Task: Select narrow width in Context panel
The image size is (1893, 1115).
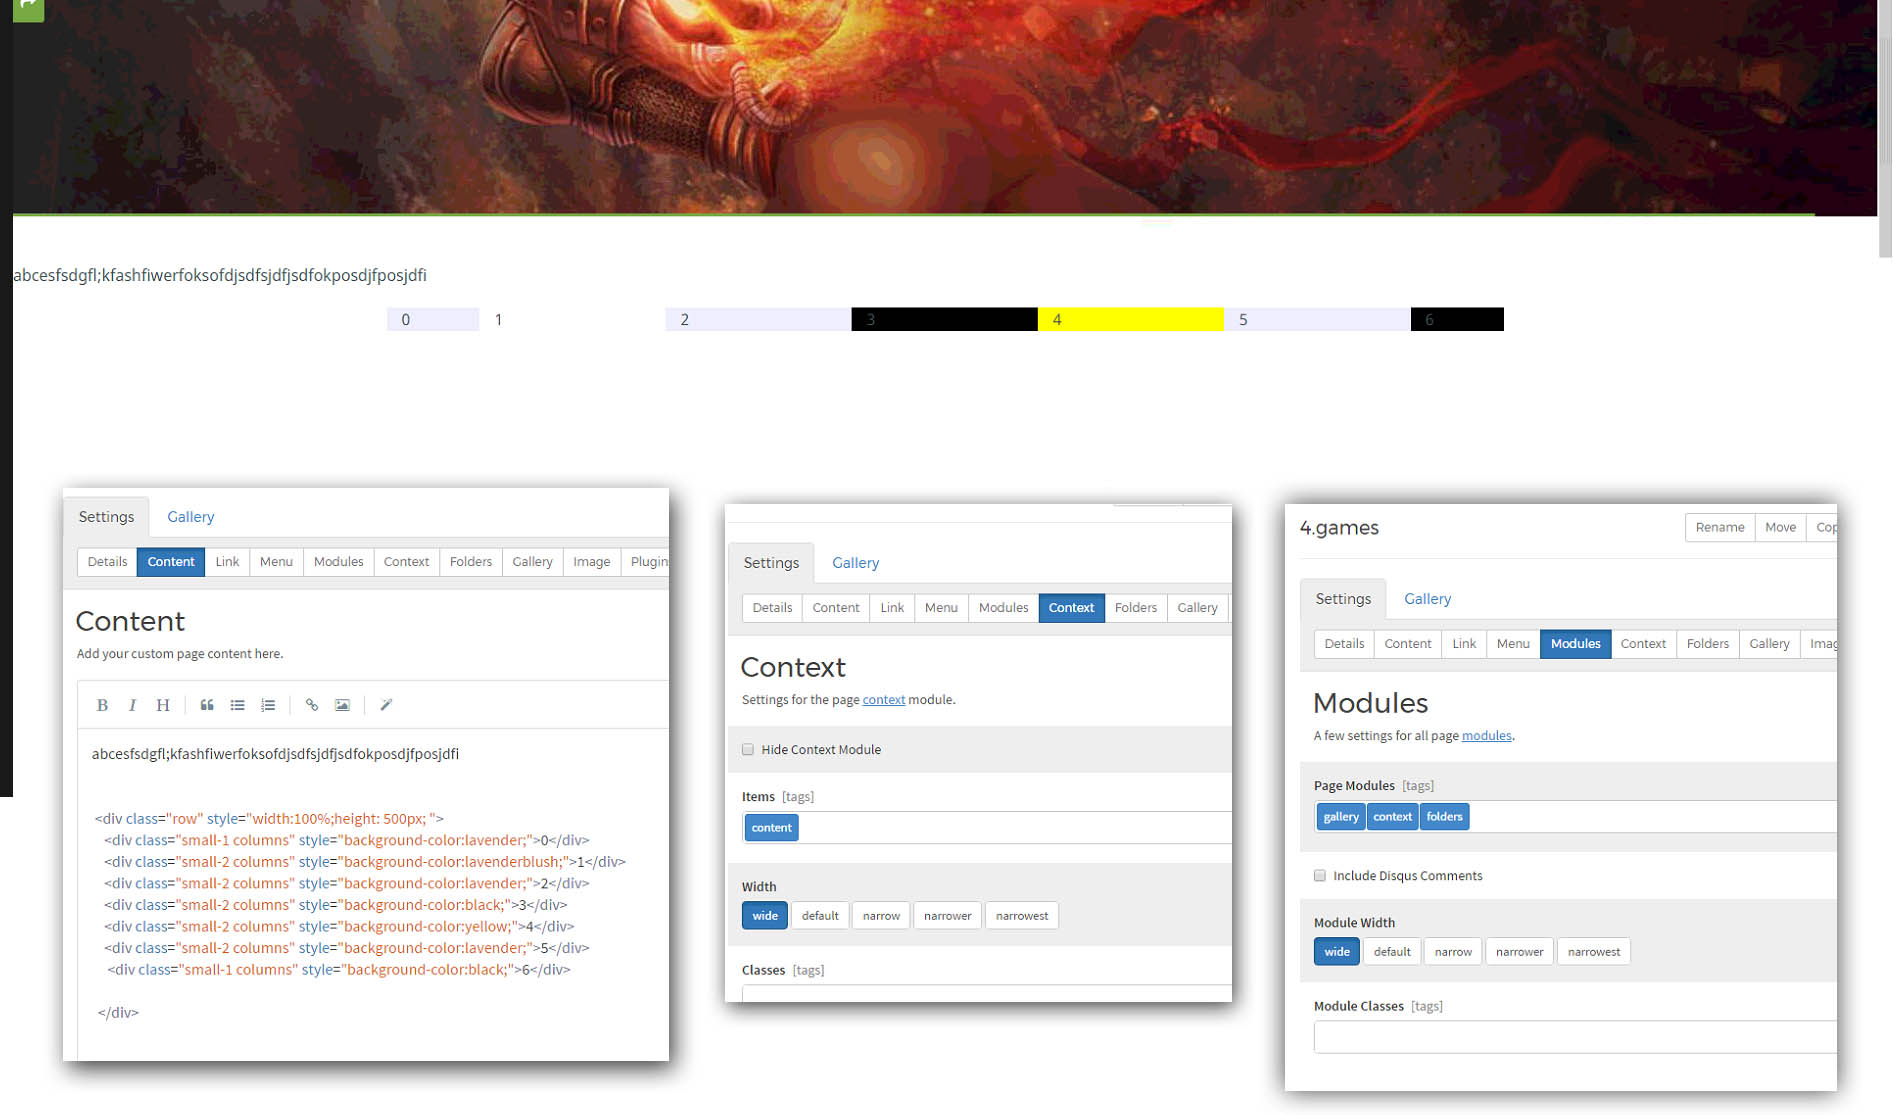Action: (x=881, y=916)
